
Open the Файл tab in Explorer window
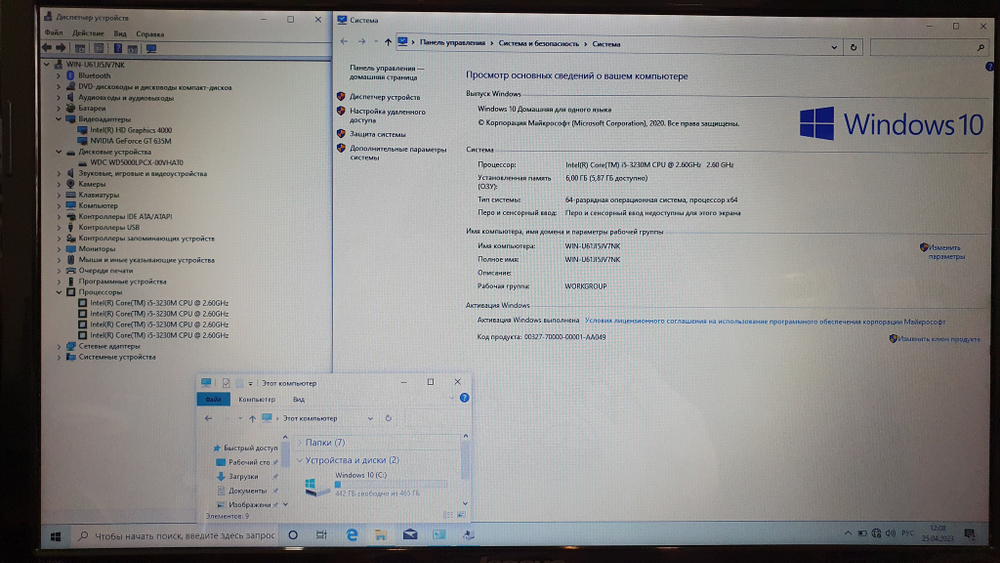pyautogui.click(x=213, y=399)
